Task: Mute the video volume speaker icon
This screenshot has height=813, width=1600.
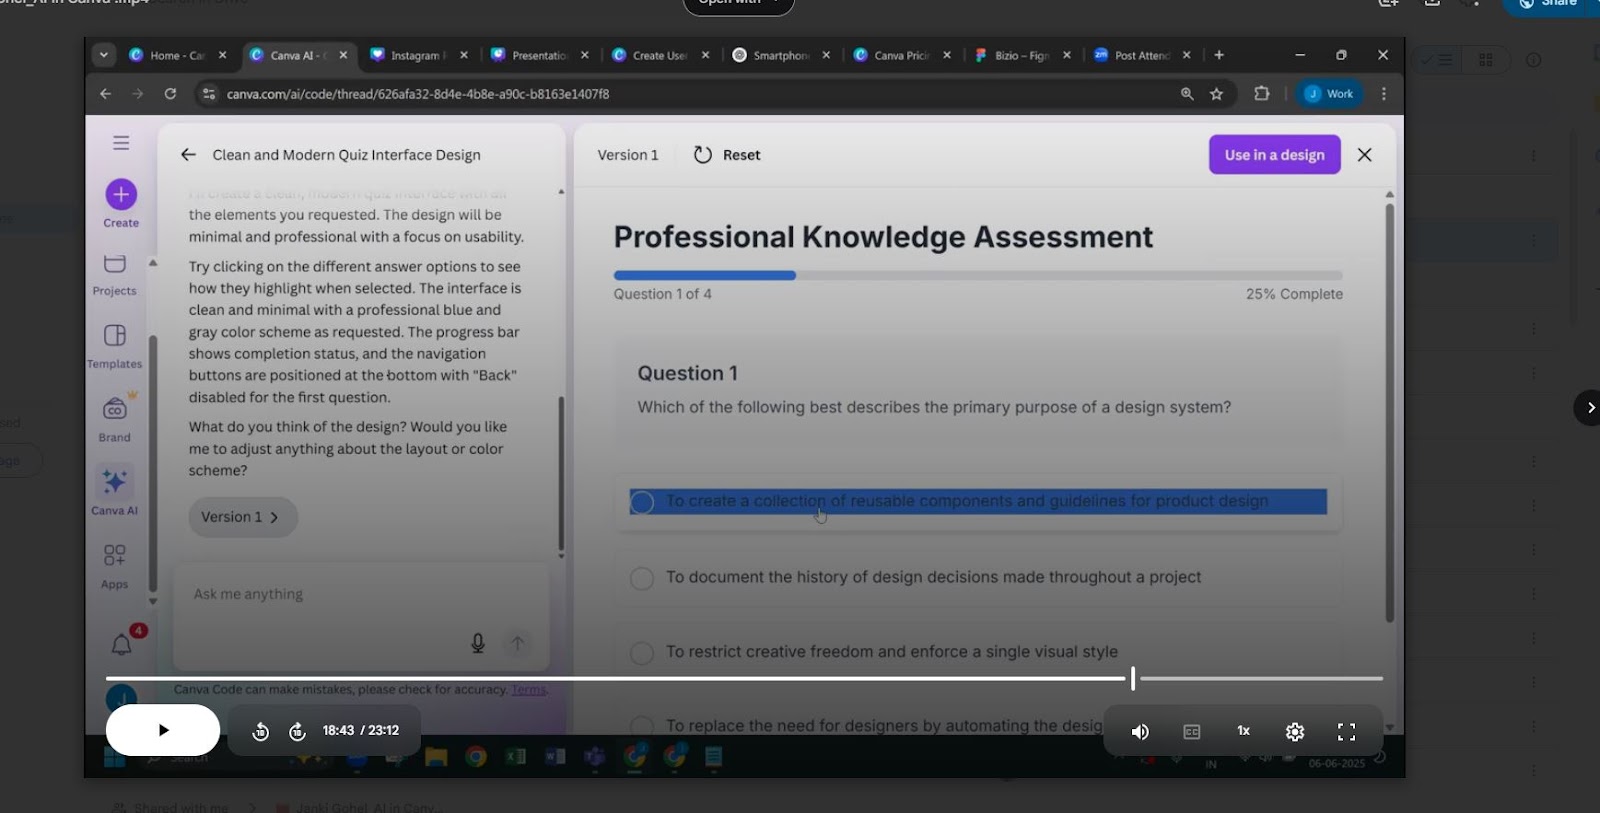Action: coord(1140,732)
